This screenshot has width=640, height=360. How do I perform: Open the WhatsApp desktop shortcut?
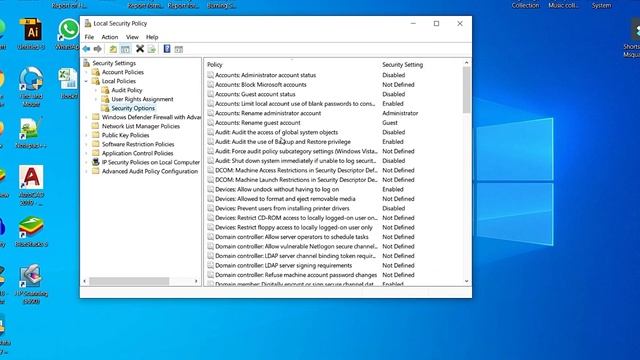69,29
